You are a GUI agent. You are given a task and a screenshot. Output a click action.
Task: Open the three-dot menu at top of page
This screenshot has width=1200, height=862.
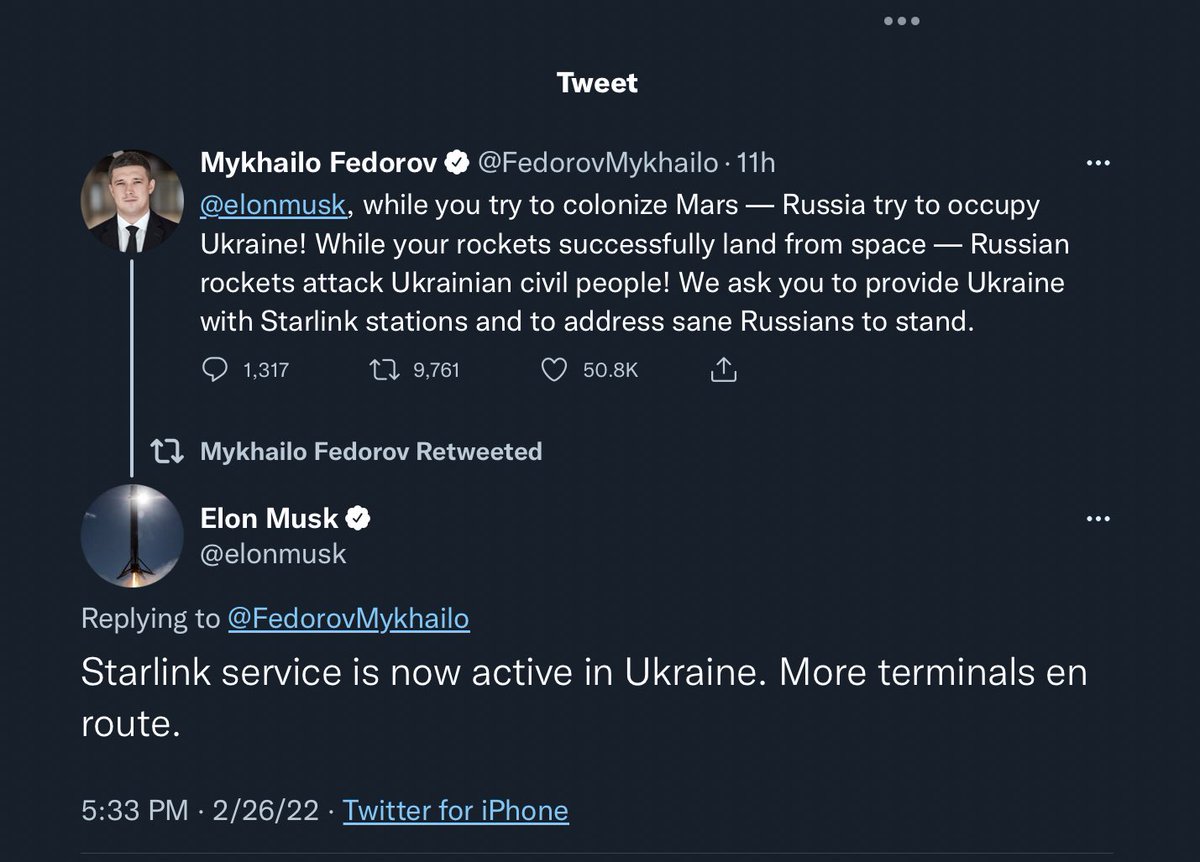(x=901, y=22)
